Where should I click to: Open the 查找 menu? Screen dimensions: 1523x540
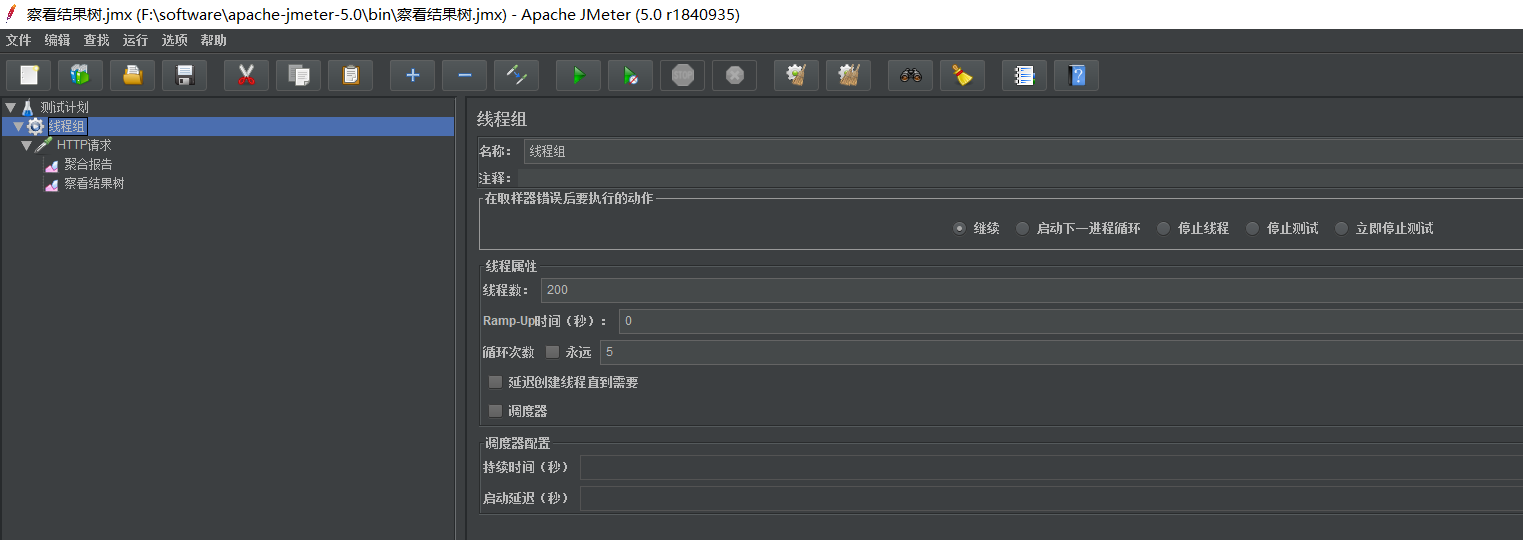pyautogui.click(x=97, y=40)
